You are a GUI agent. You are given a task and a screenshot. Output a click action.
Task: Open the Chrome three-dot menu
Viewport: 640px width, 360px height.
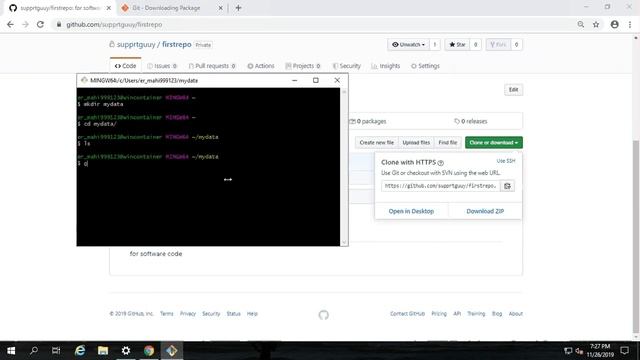click(x=630, y=24)
